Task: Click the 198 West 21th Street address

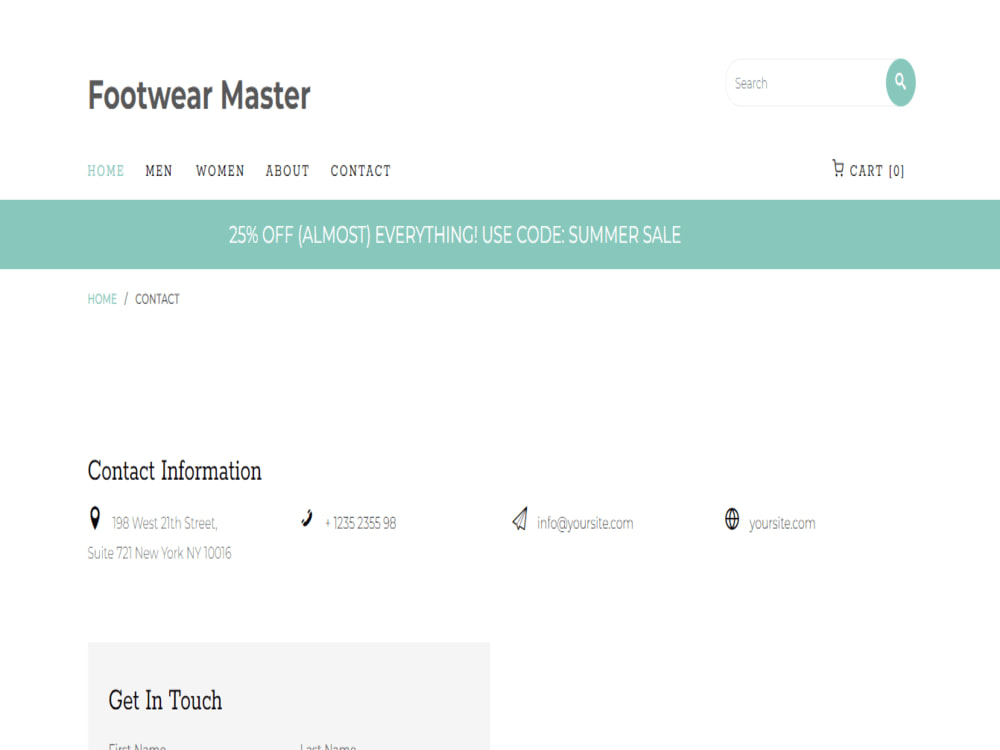Action: [x=165, y=524]
